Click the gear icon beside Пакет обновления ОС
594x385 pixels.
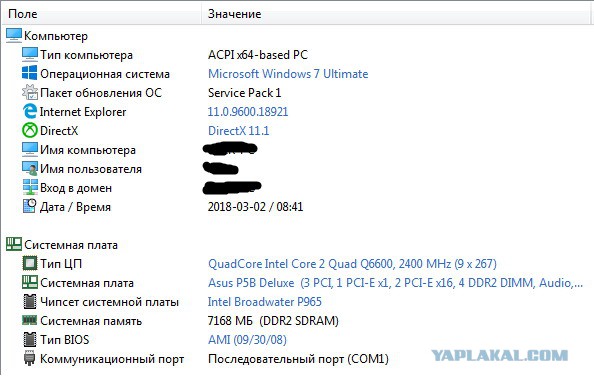tap(30, 92)
